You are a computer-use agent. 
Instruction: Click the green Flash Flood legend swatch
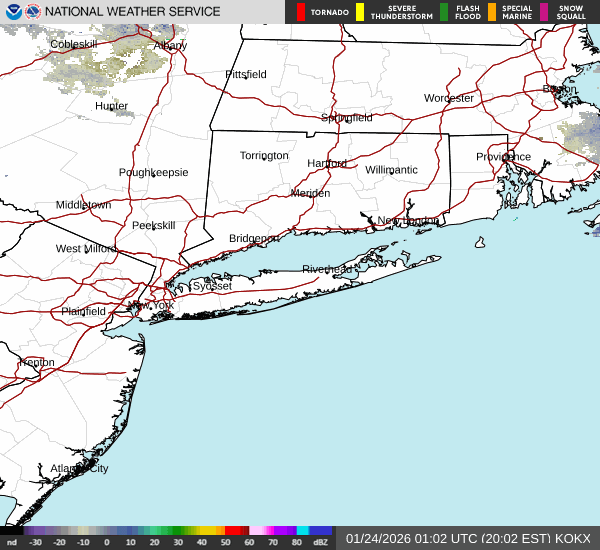tap(444, 12)
